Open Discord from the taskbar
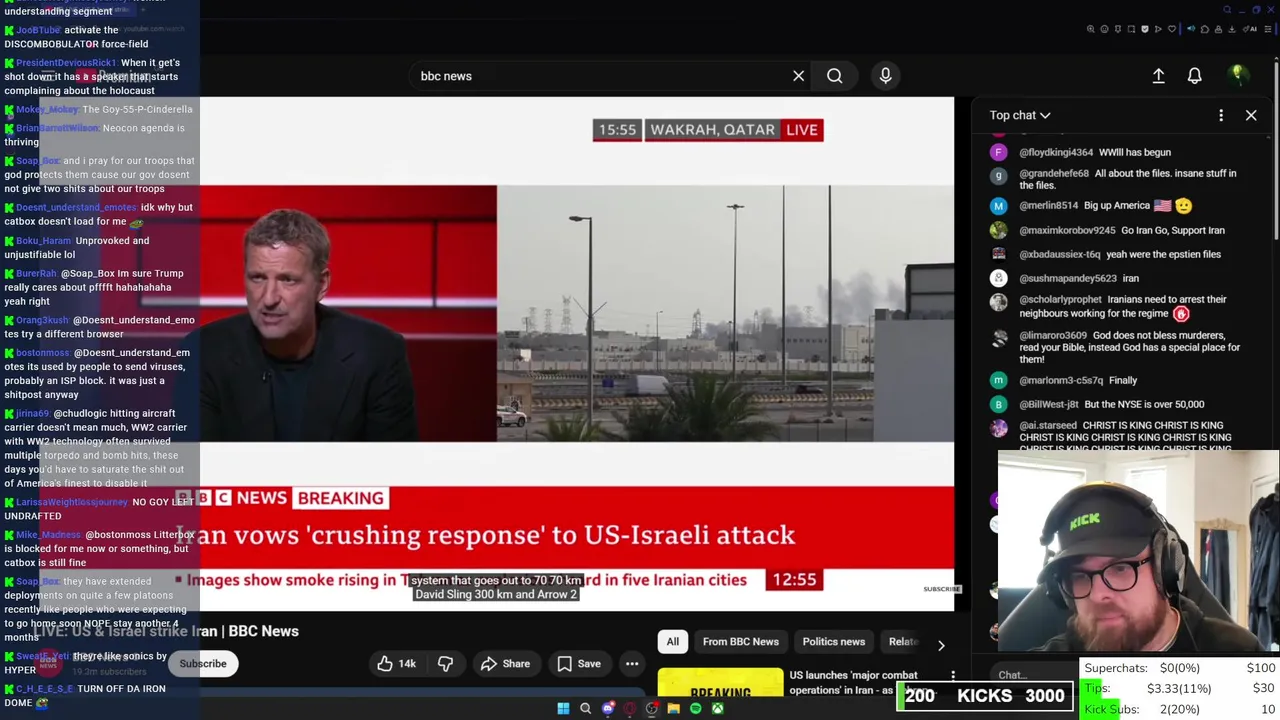 (x=608, y=709)
